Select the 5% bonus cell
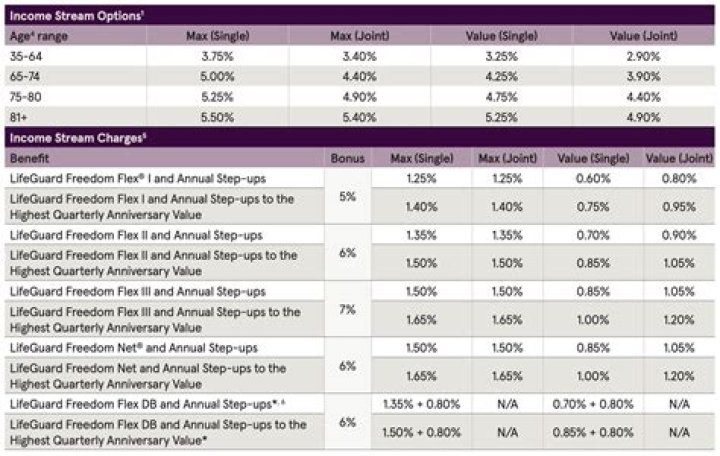 pyautogui.click(x=347, y=196)
